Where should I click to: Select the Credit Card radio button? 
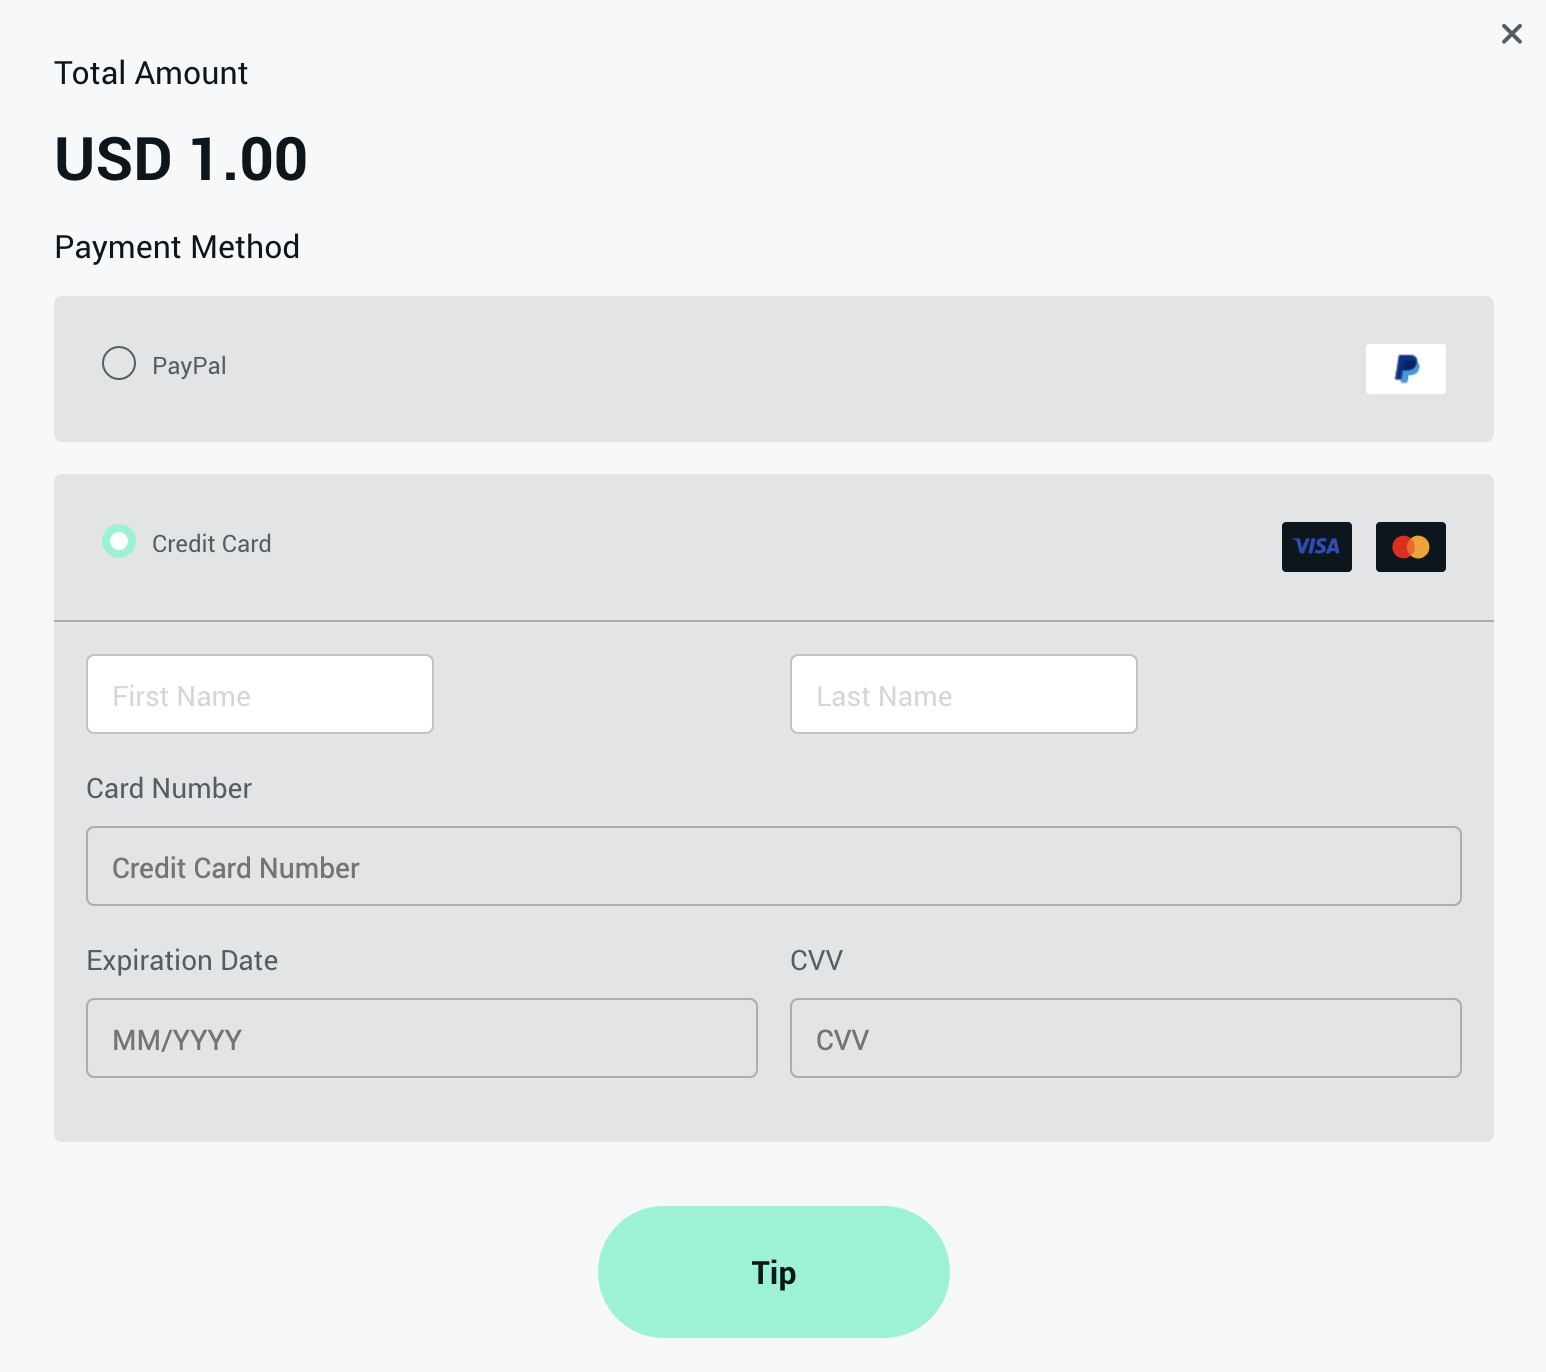point(119,541)
